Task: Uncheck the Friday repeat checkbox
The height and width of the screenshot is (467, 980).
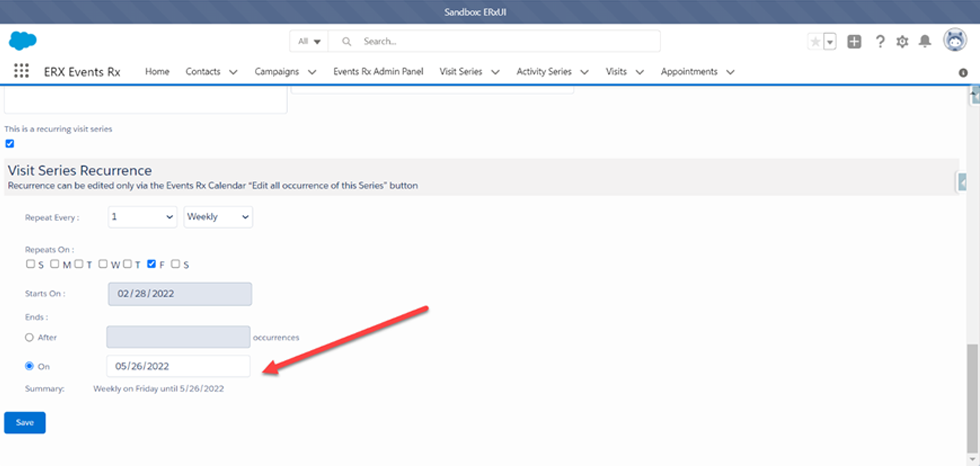Action: [x=151, y=264]
